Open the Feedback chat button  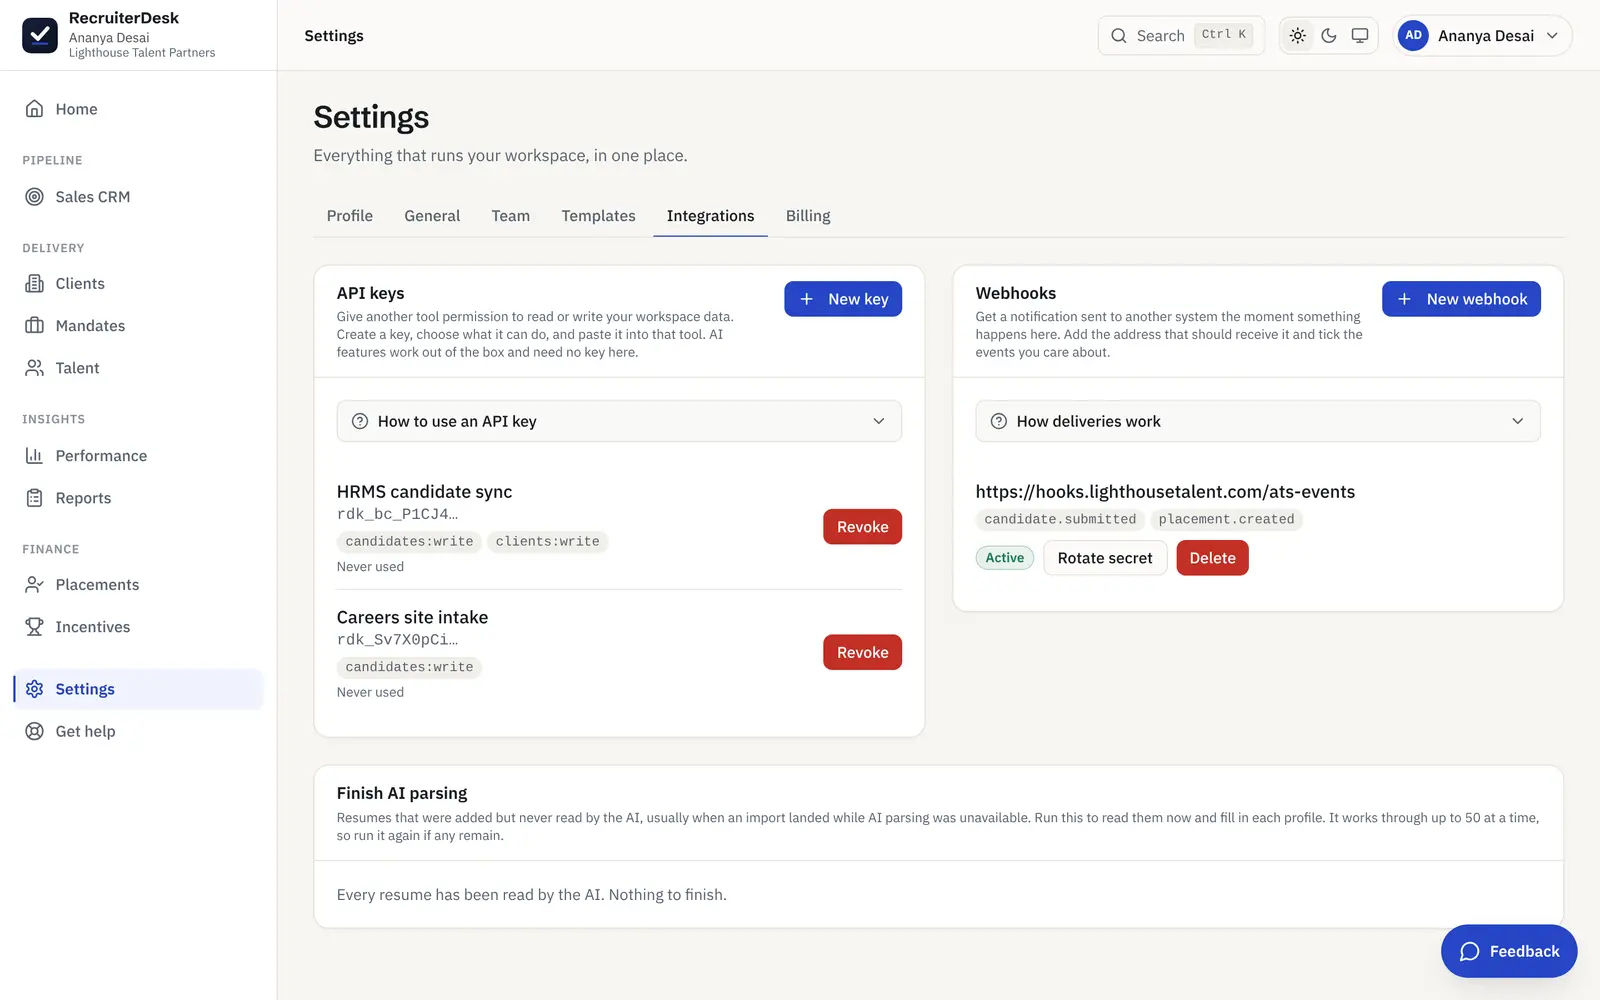click(x=1509, y=951)
